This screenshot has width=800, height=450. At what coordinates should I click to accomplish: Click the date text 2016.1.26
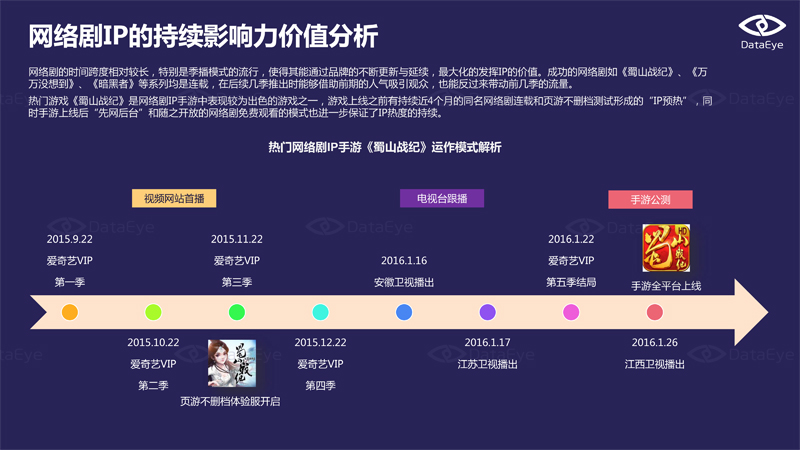[x=655, y=342]
